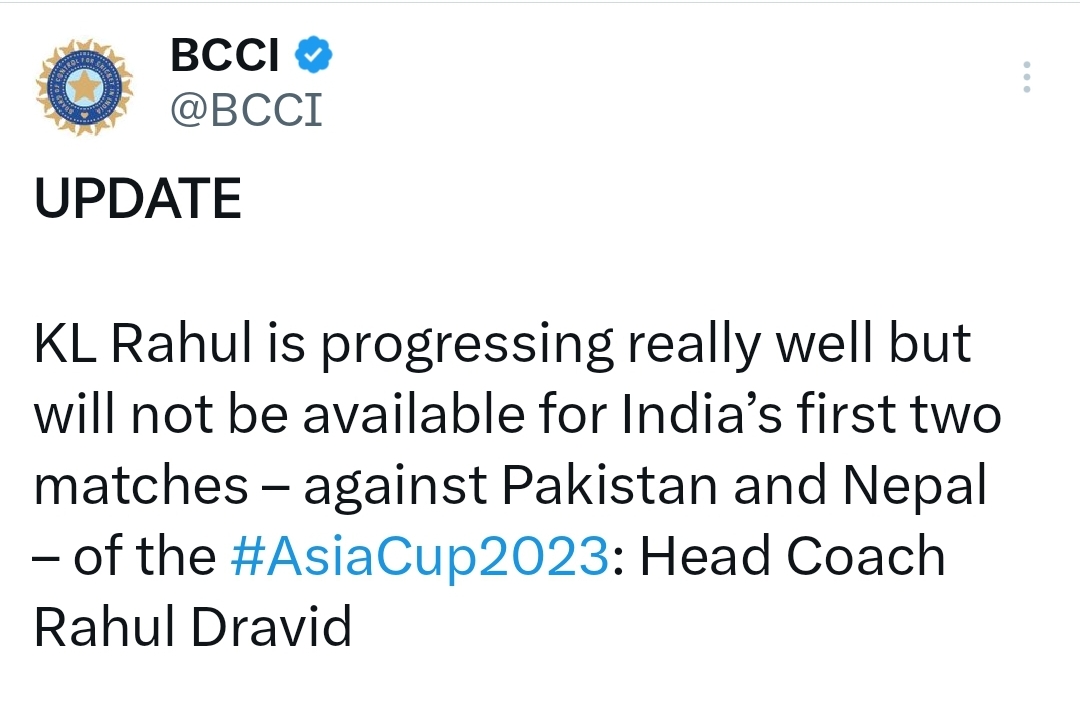1080x716 pixels.
Task: Open the three-dot more options menu
Action: click(1026, 77)
